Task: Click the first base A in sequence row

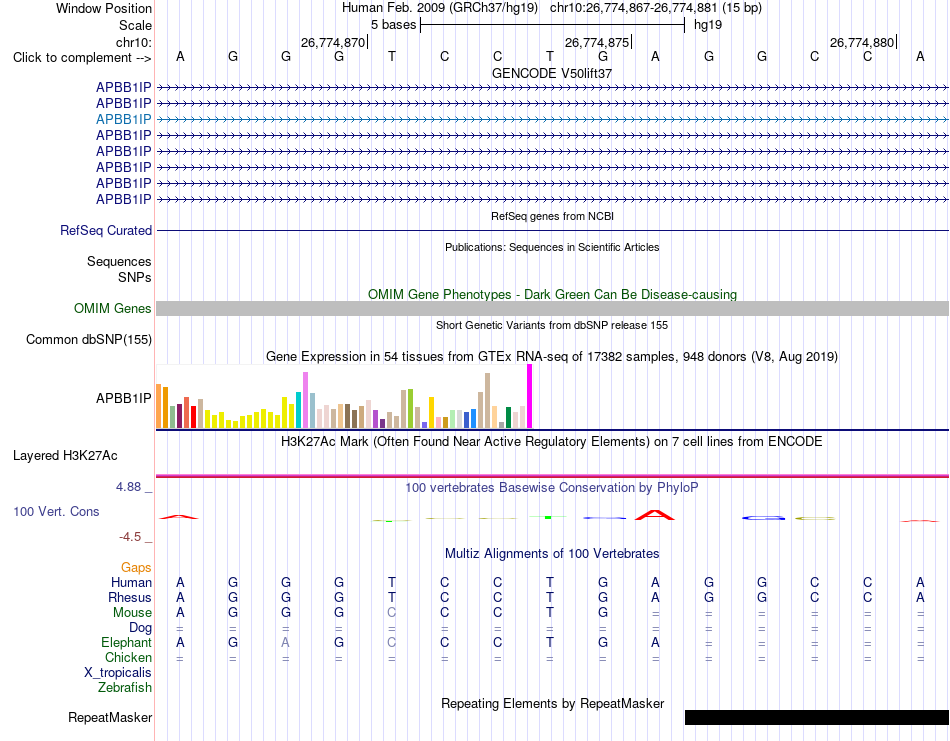Action: pyautogui.click(x=180, y=56)
